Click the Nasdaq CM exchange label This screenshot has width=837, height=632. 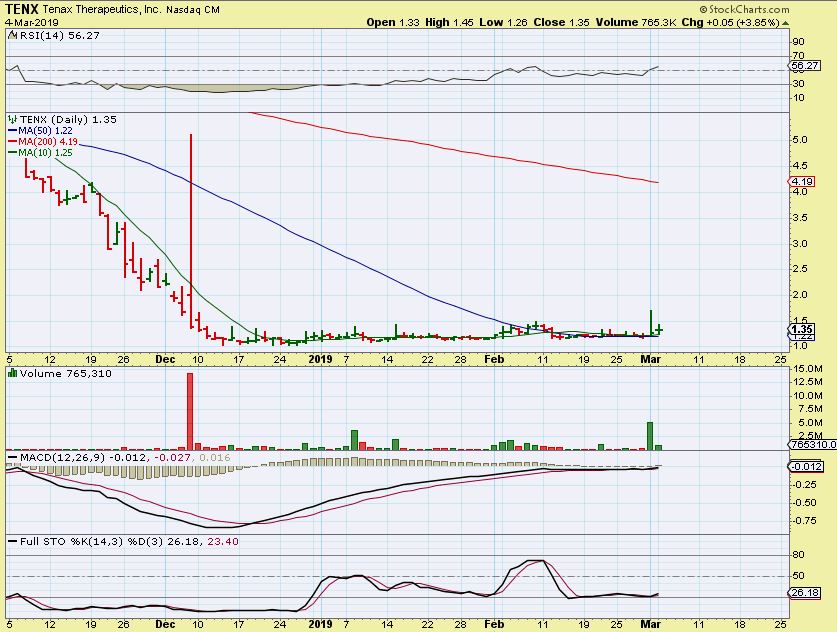click(x=193, y=10)
